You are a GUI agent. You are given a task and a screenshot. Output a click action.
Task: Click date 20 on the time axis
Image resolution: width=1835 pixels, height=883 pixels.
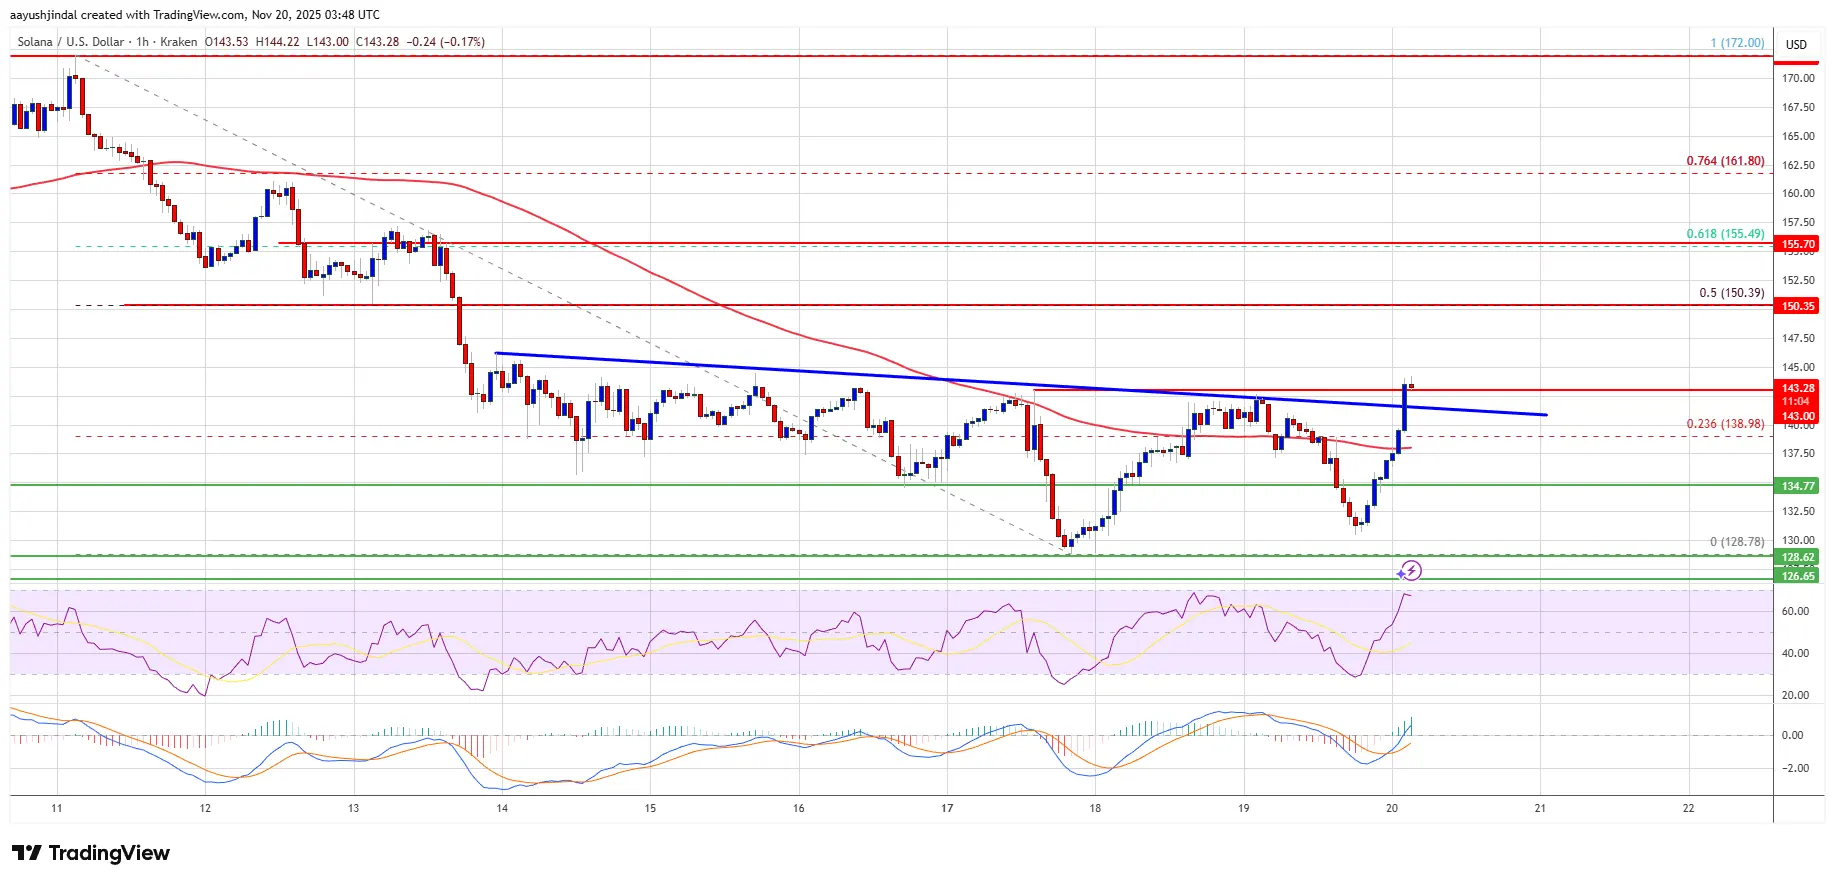(x=1392, y=808)
